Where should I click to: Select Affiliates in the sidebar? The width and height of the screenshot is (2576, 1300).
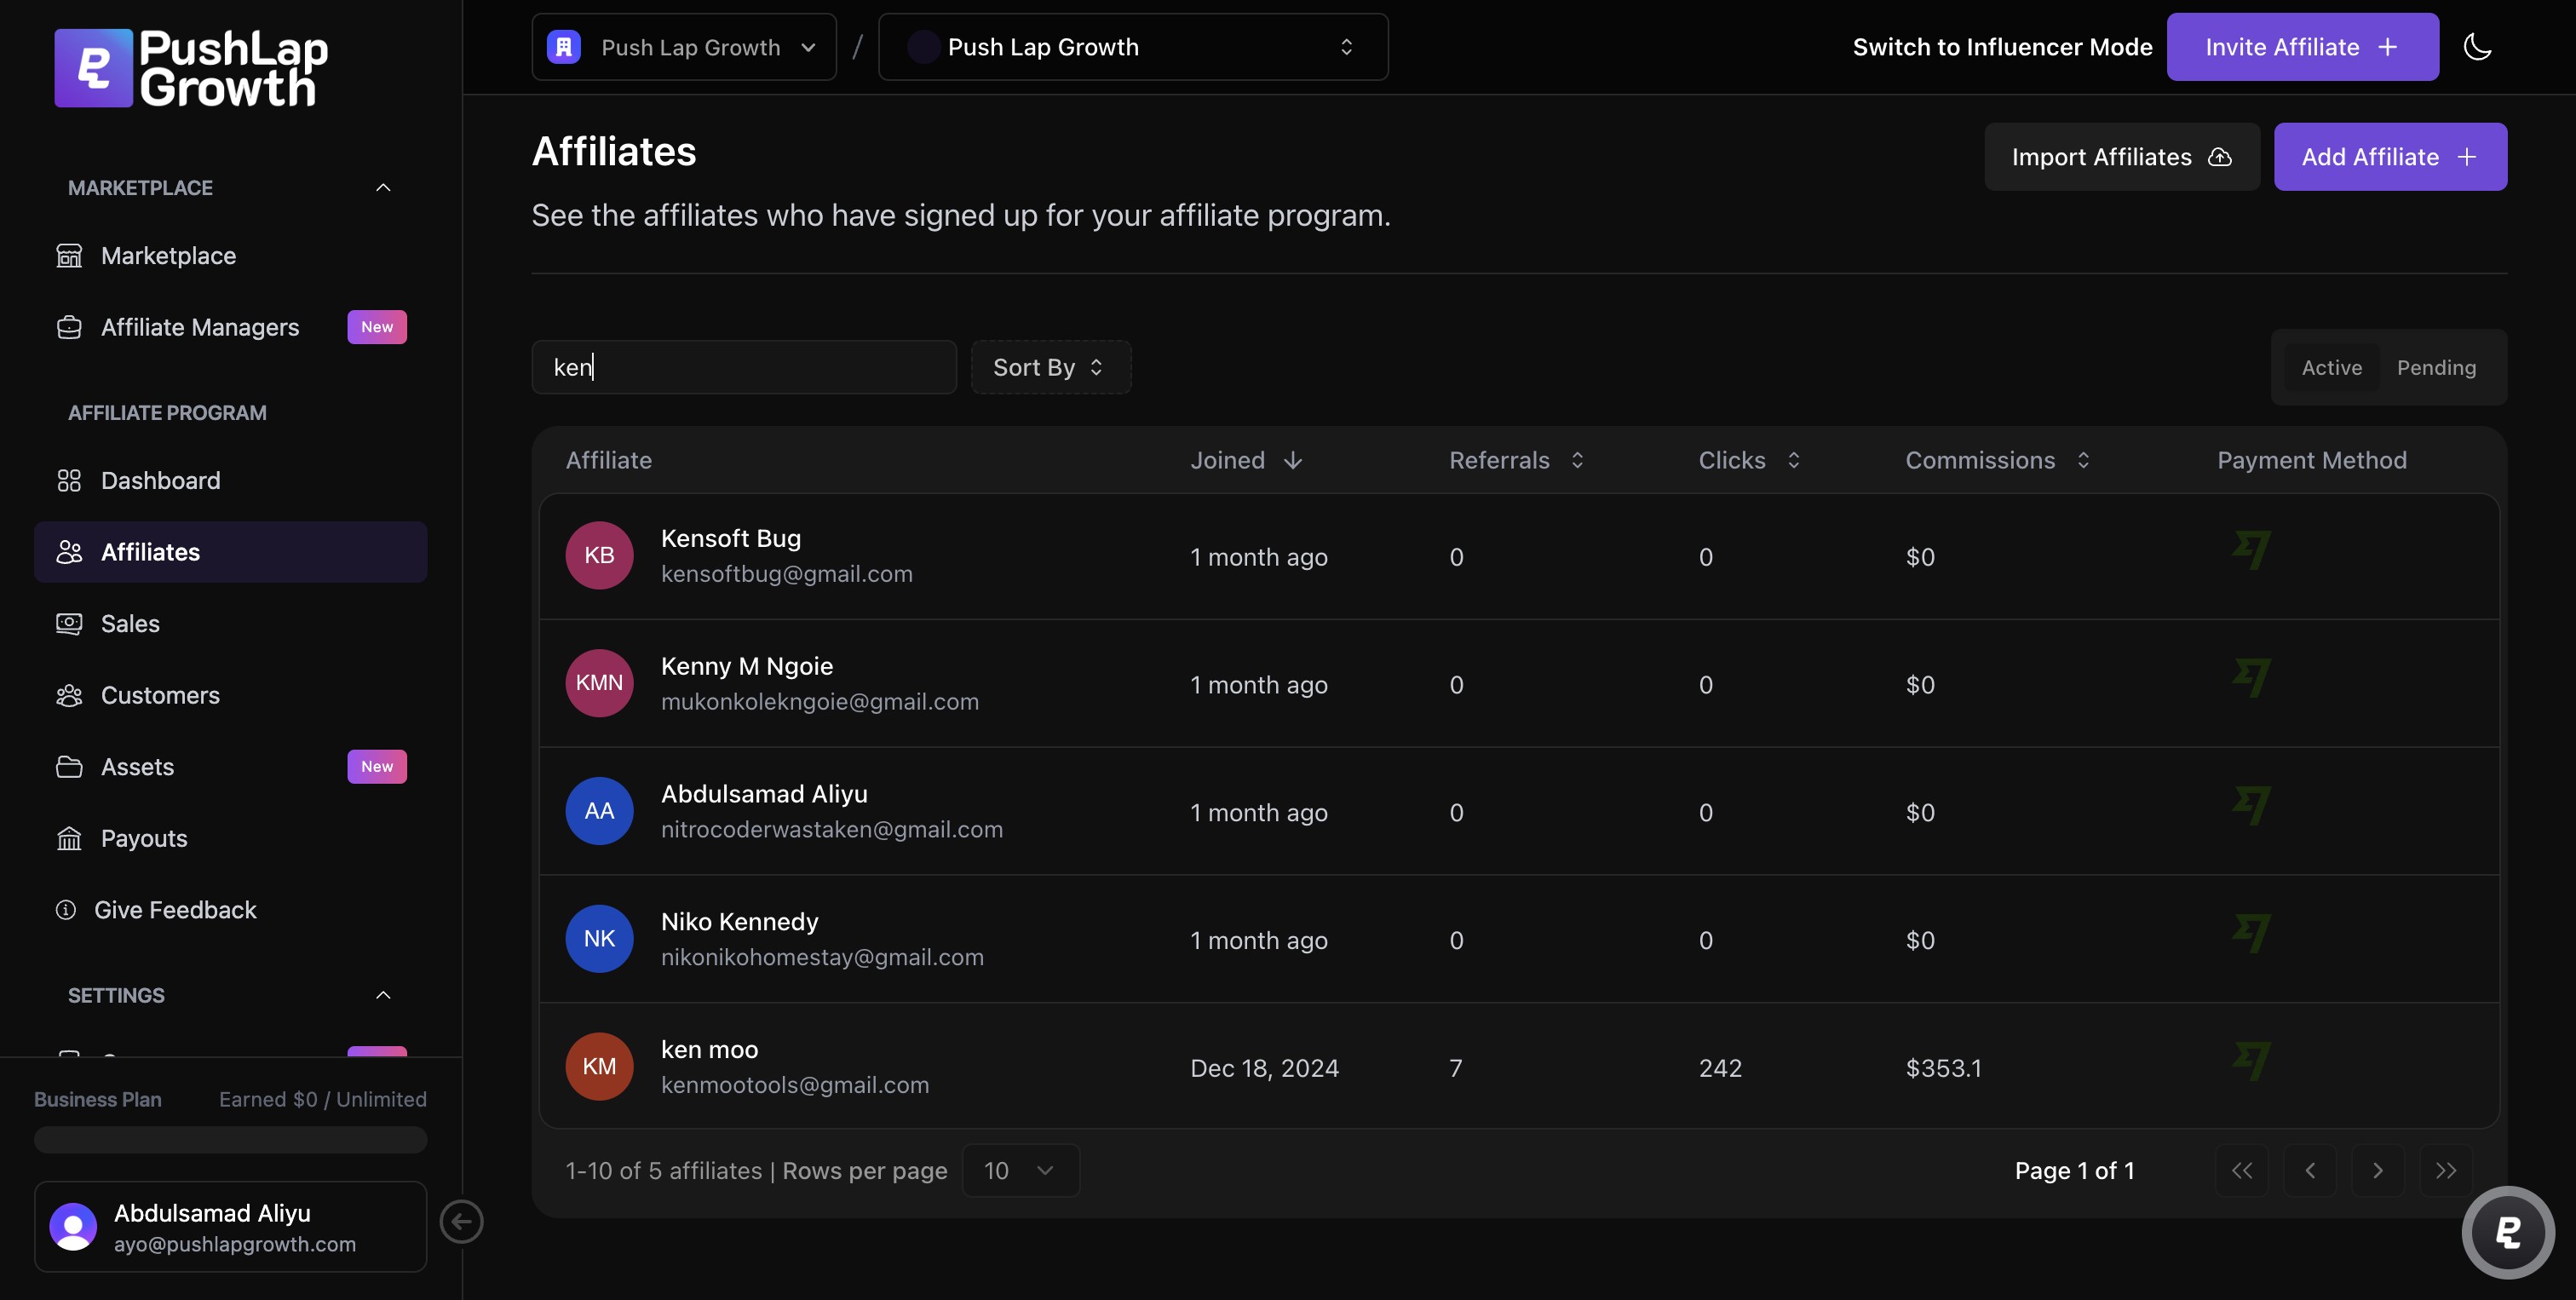[231, 552]
